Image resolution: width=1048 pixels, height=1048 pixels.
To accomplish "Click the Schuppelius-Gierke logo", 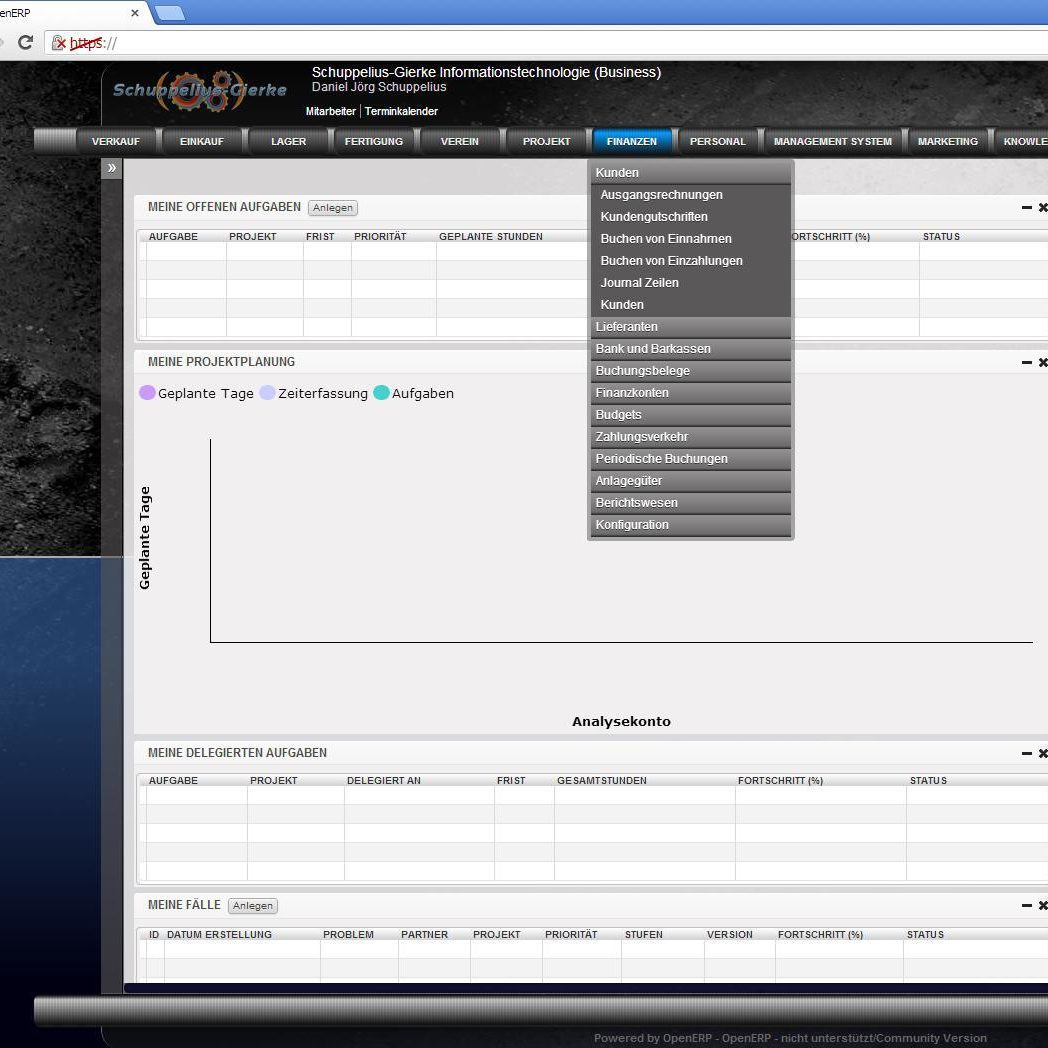I will 199,91.
